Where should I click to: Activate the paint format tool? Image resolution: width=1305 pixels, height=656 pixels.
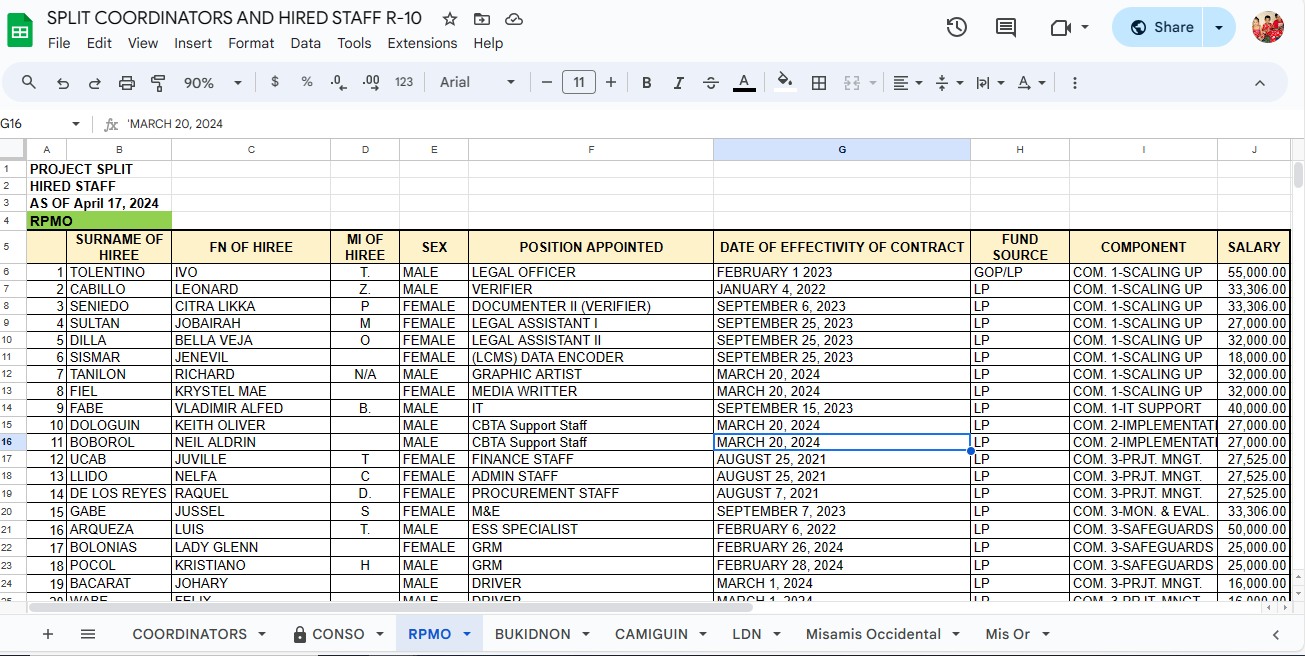tap(158, 83)
